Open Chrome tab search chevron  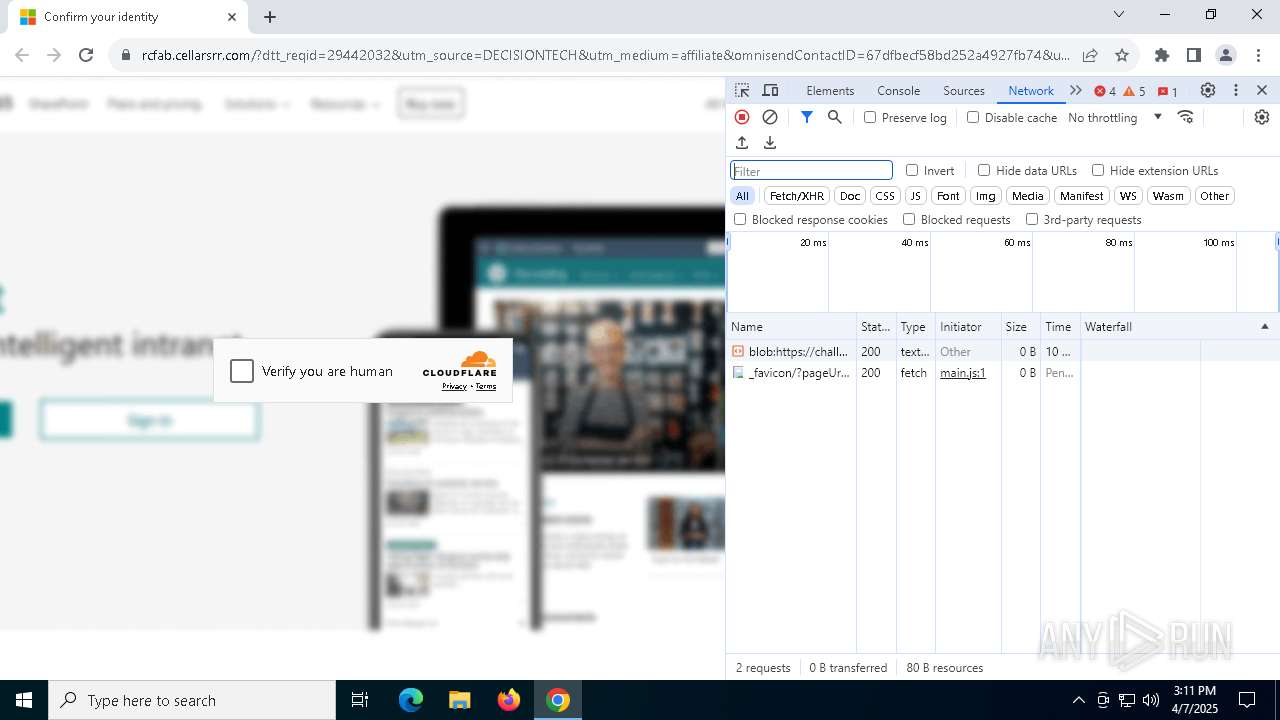pos(1119,14)
